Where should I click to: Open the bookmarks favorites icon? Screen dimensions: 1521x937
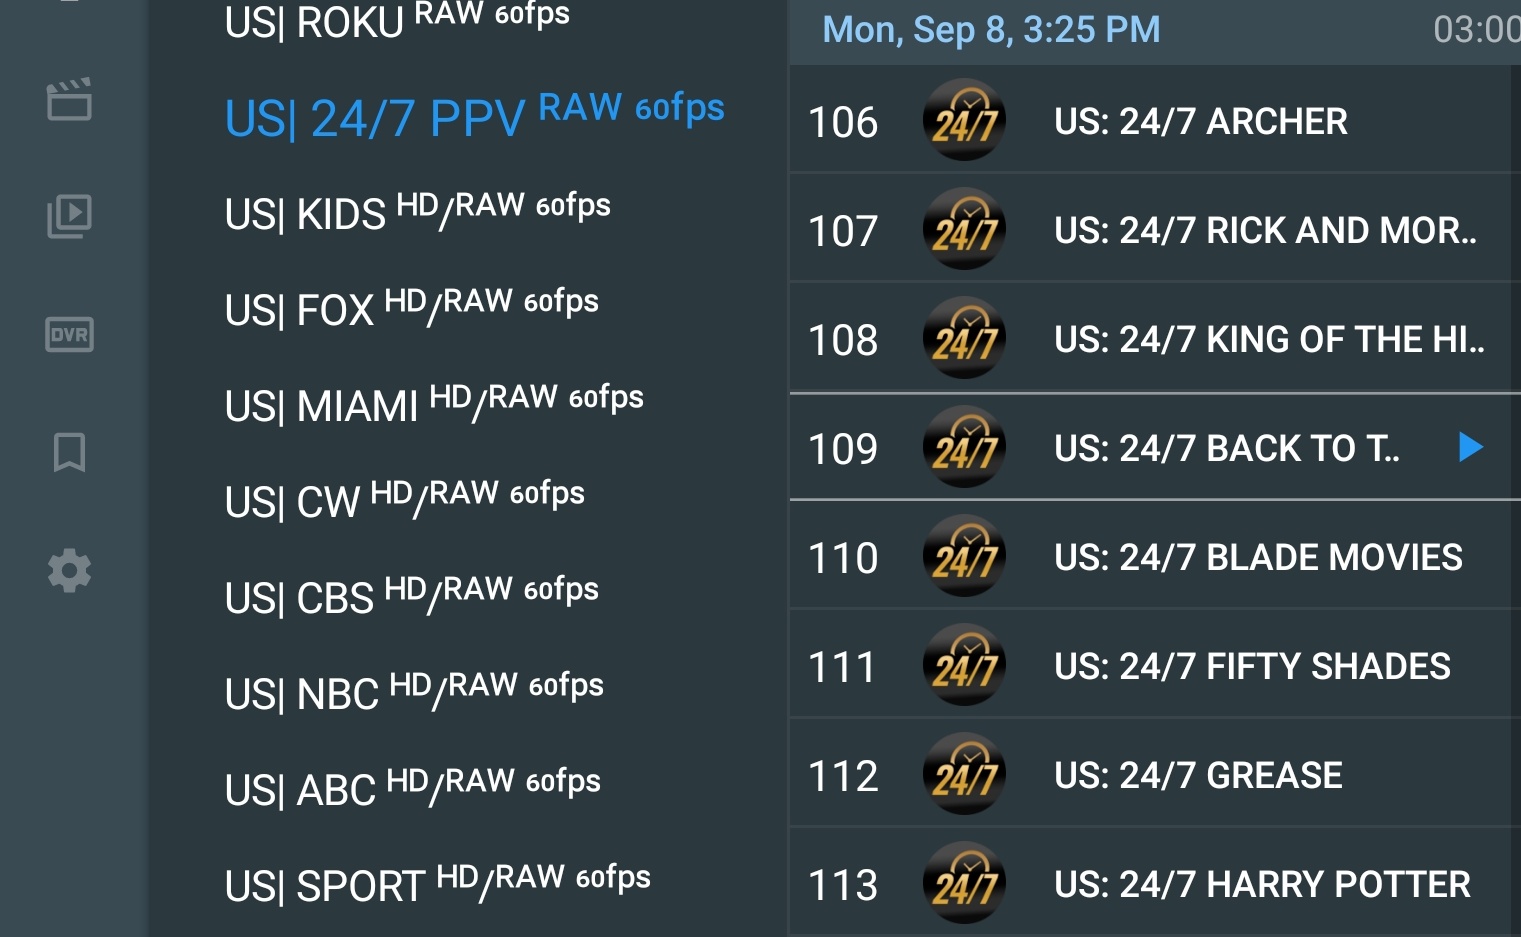click(69, 452)
